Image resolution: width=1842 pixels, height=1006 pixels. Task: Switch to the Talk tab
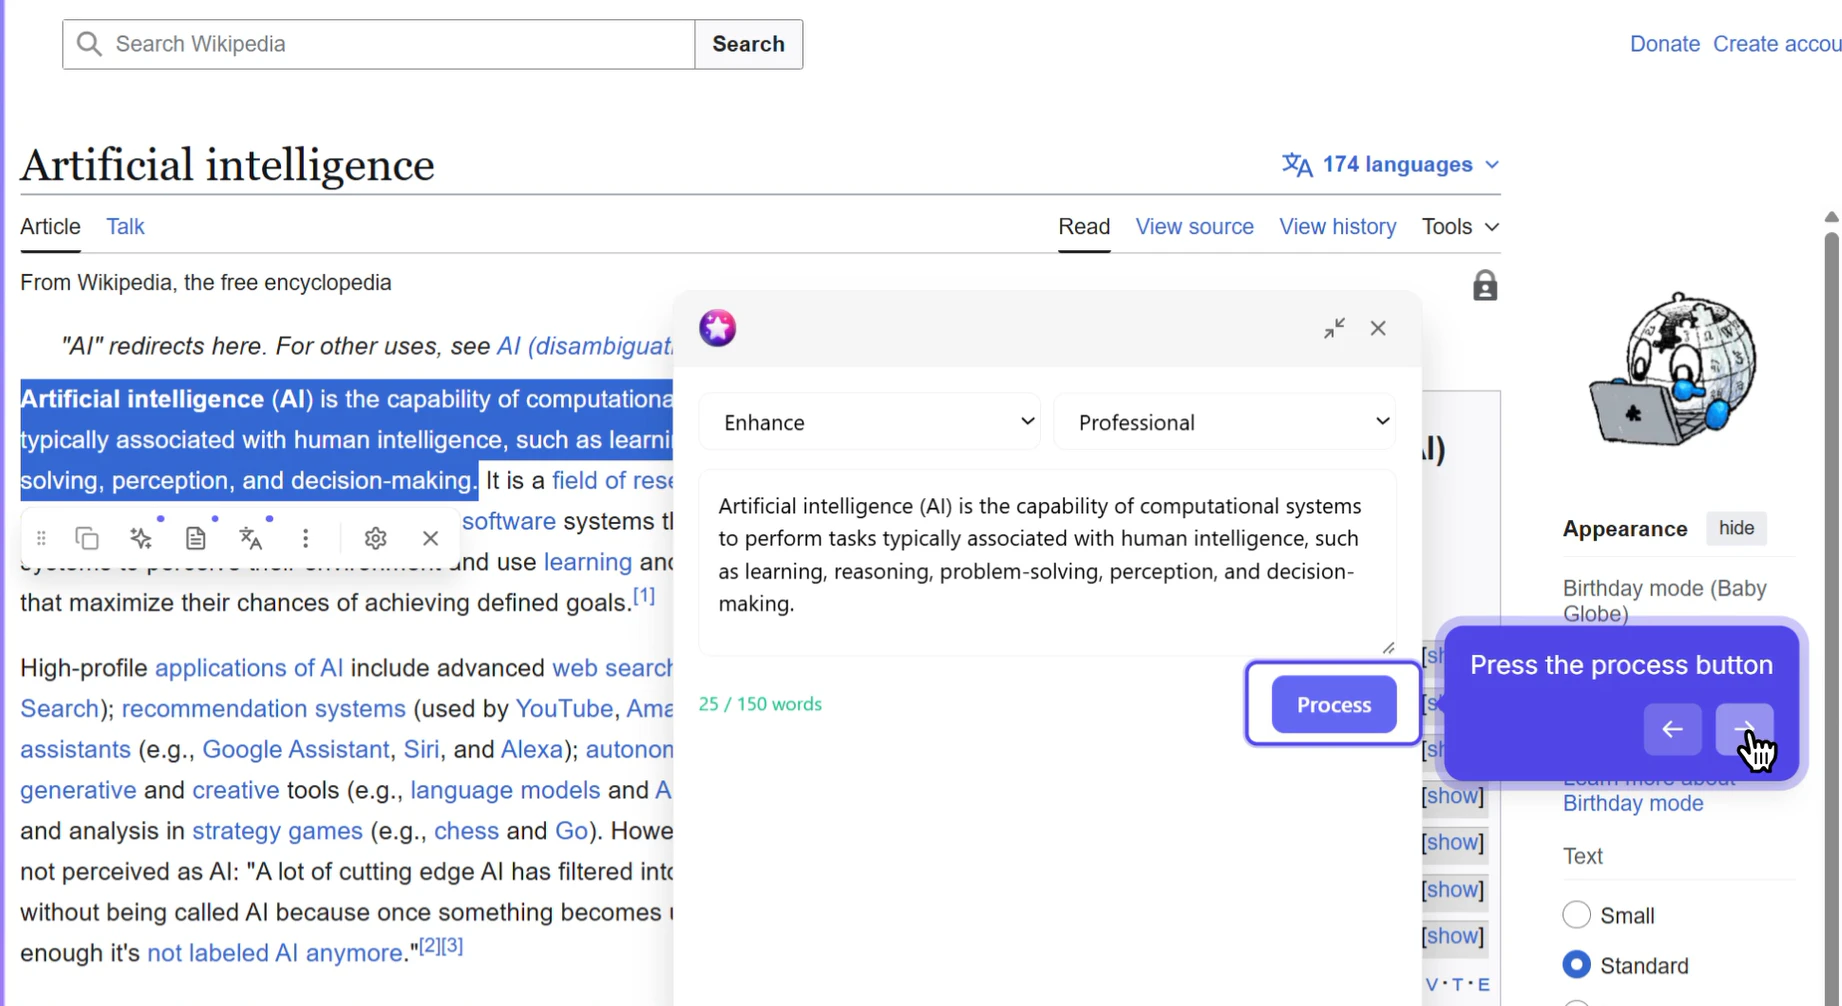[x=125, y=227]
